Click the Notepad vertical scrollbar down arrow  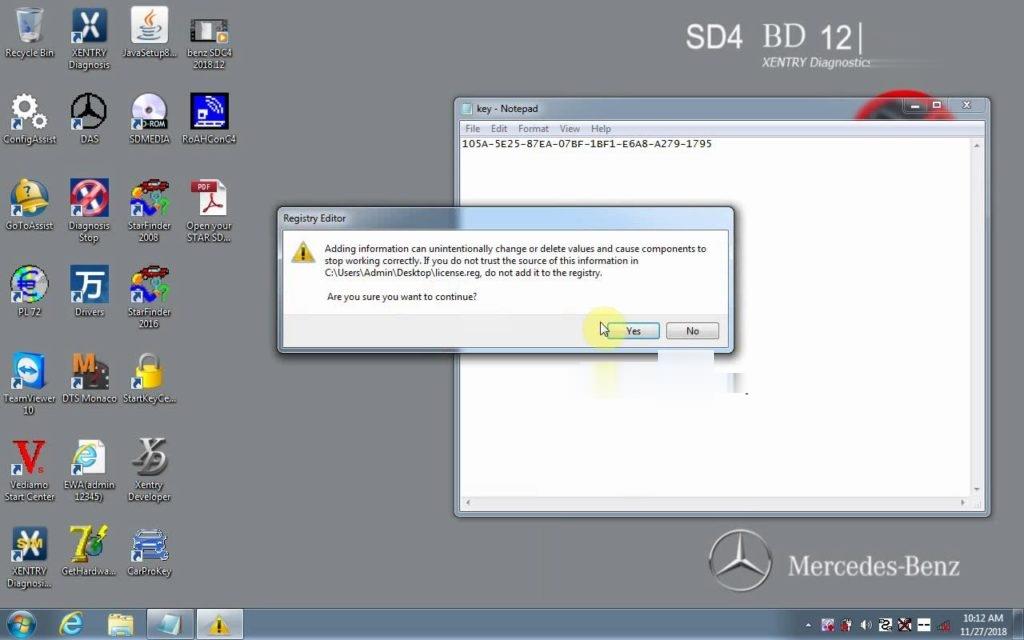976,489
